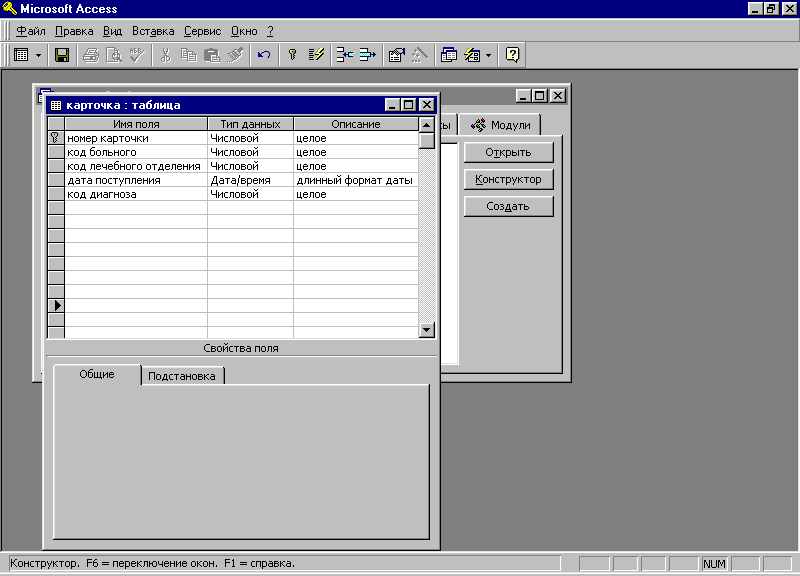Click row selector of код больного
The height and width of the screenshot is (576, 800).
pyautogui.click(x=56, y=152)
